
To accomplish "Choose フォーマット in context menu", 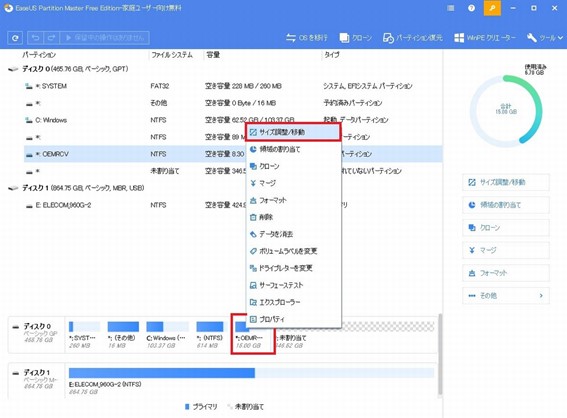I will (293, 200).
